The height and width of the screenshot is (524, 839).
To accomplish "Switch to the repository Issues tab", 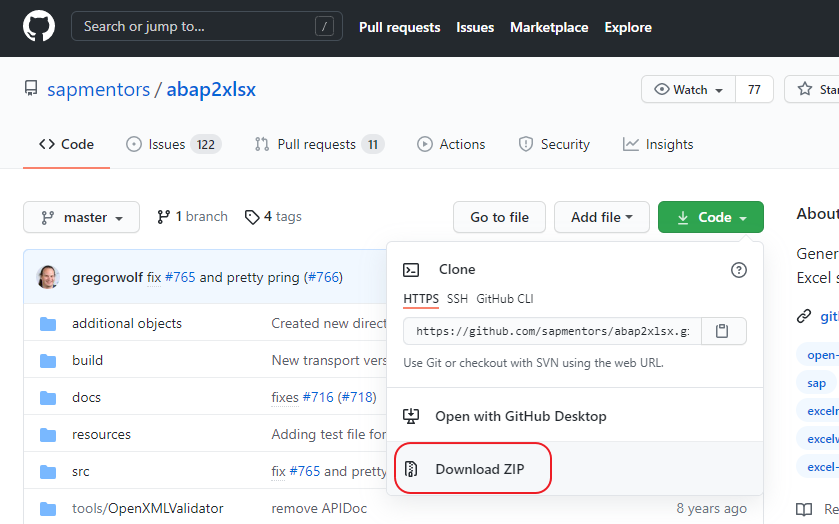I will tap(173, 145).
